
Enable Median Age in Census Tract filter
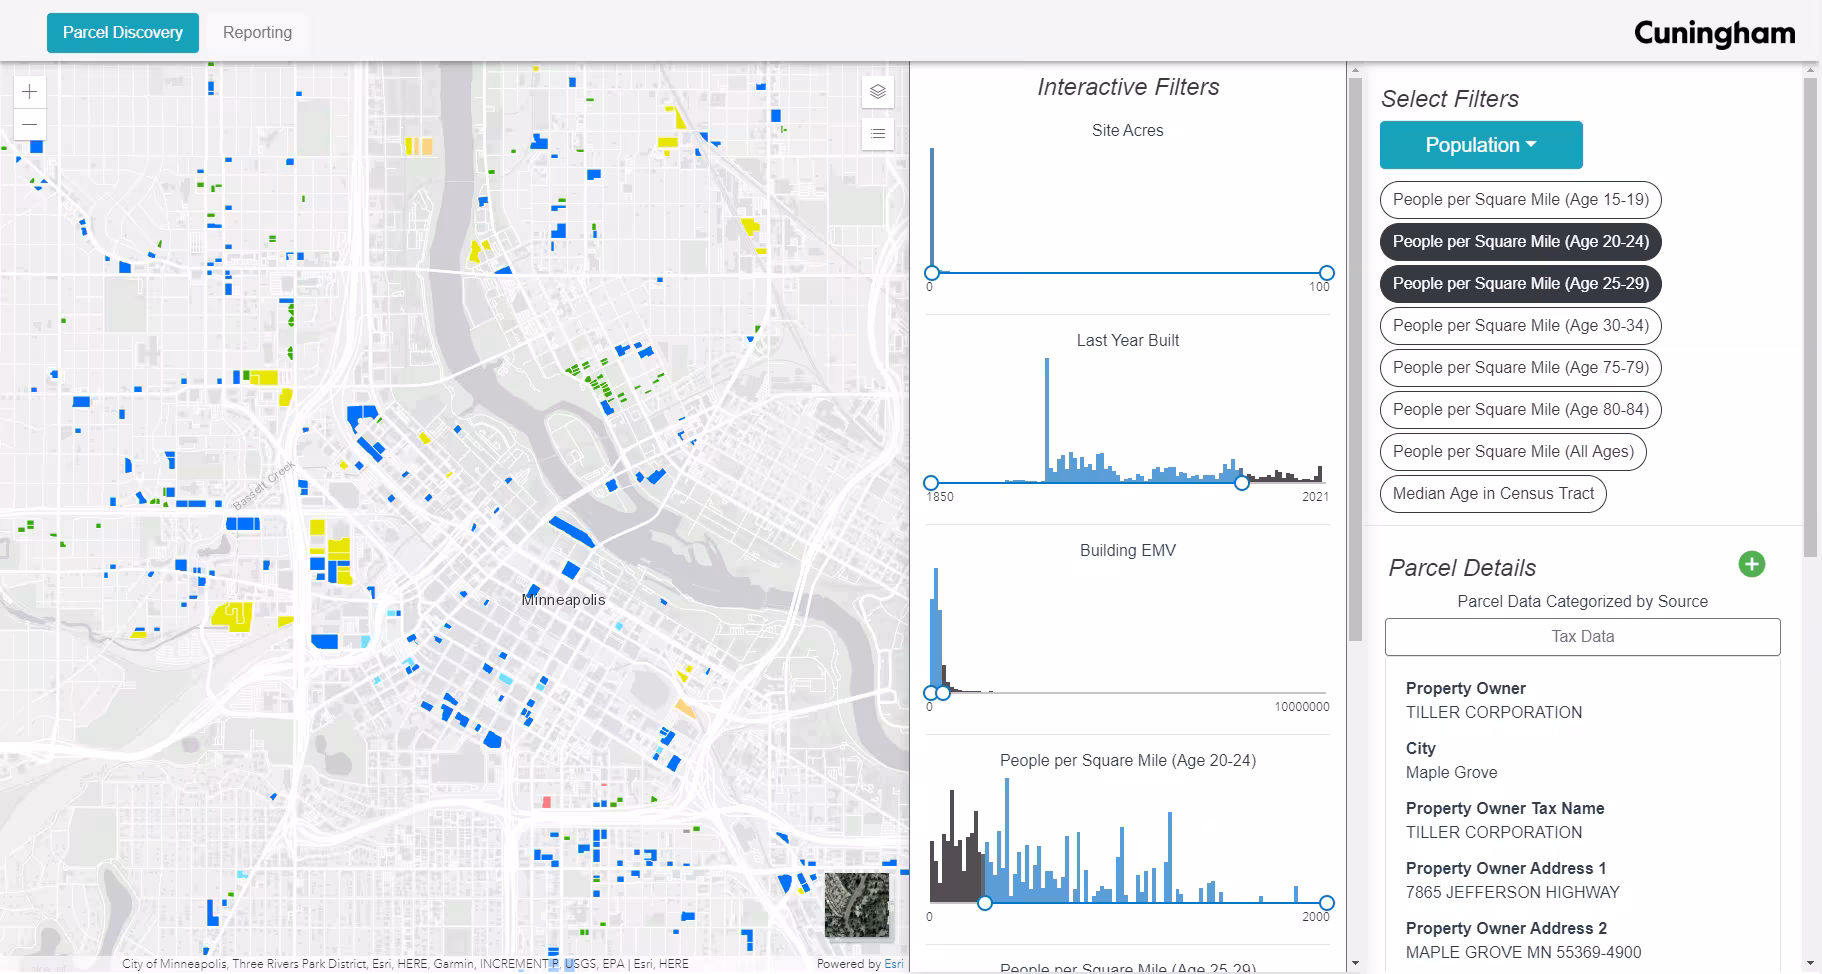[x=1492, y=494]
